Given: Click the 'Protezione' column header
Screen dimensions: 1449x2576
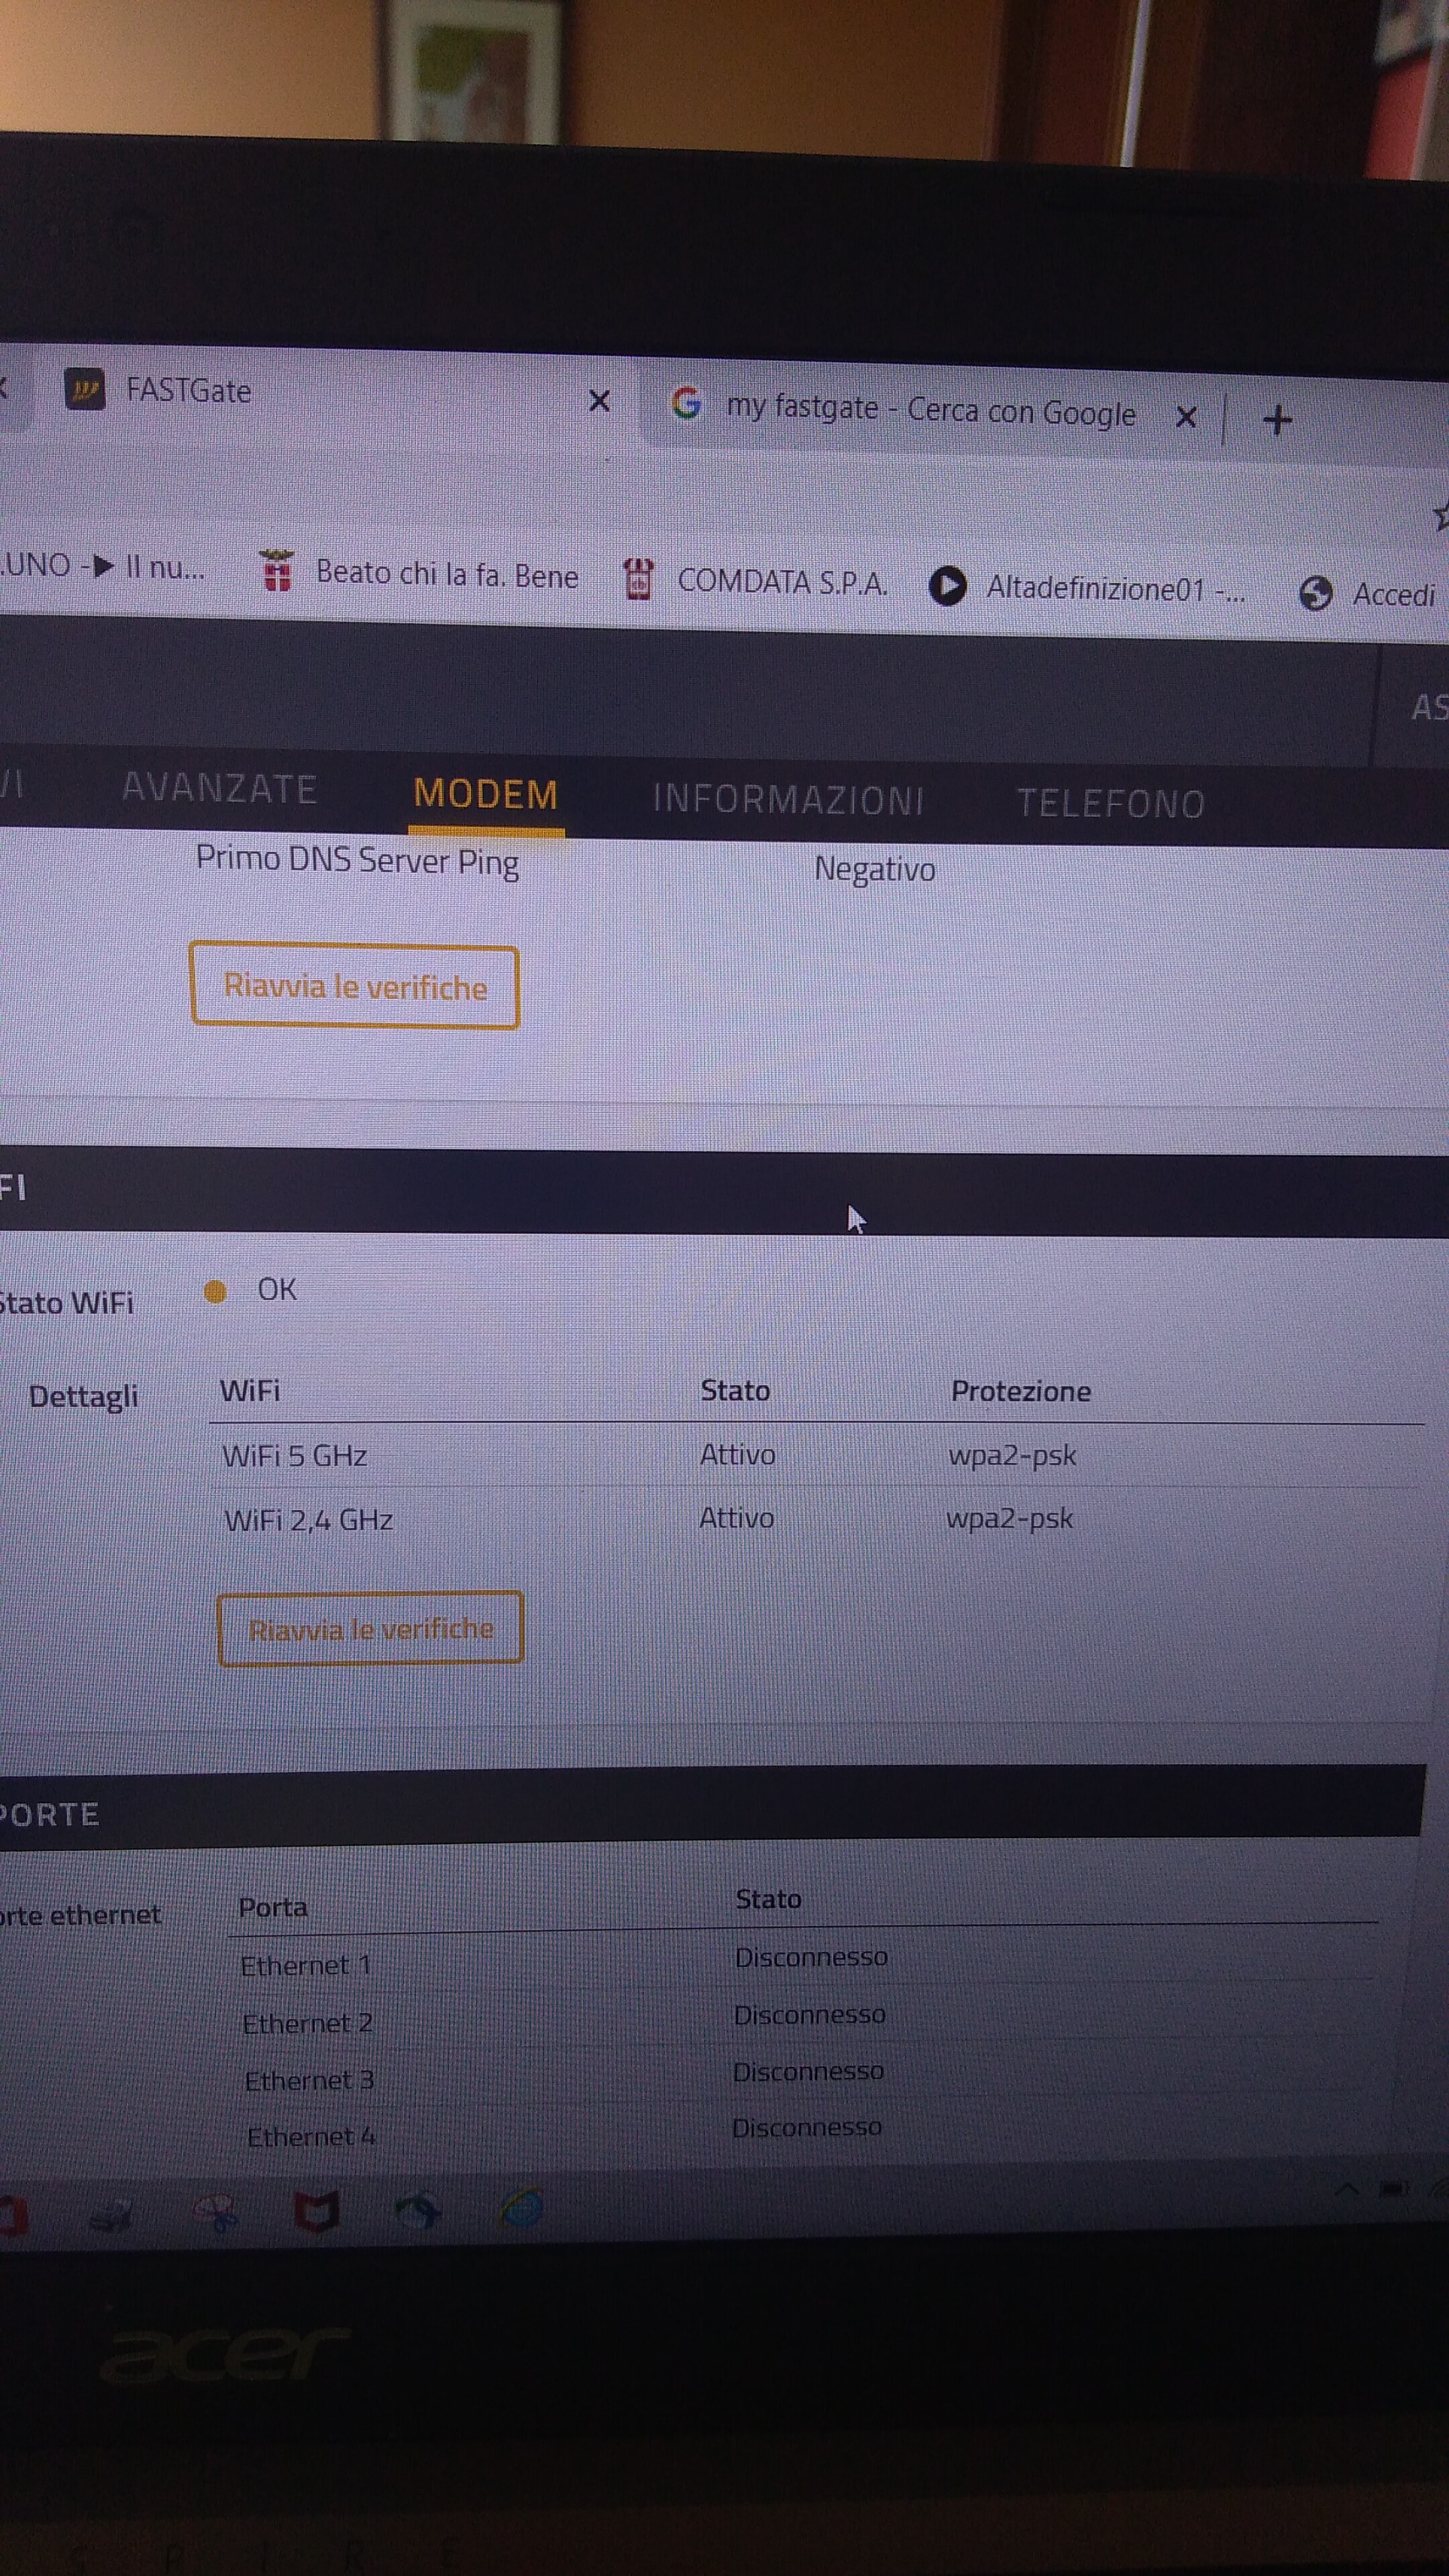Looking at the screenshot, I should (x=1021, y=1391).
